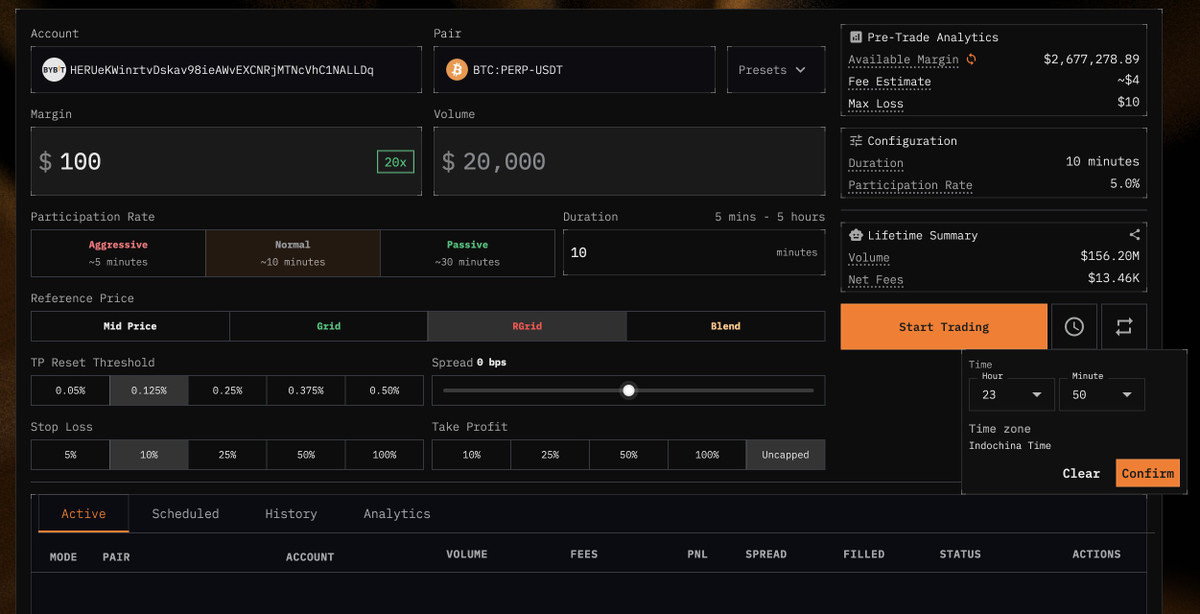Click the Lifetime Summary Volume label

click(869, 258)
